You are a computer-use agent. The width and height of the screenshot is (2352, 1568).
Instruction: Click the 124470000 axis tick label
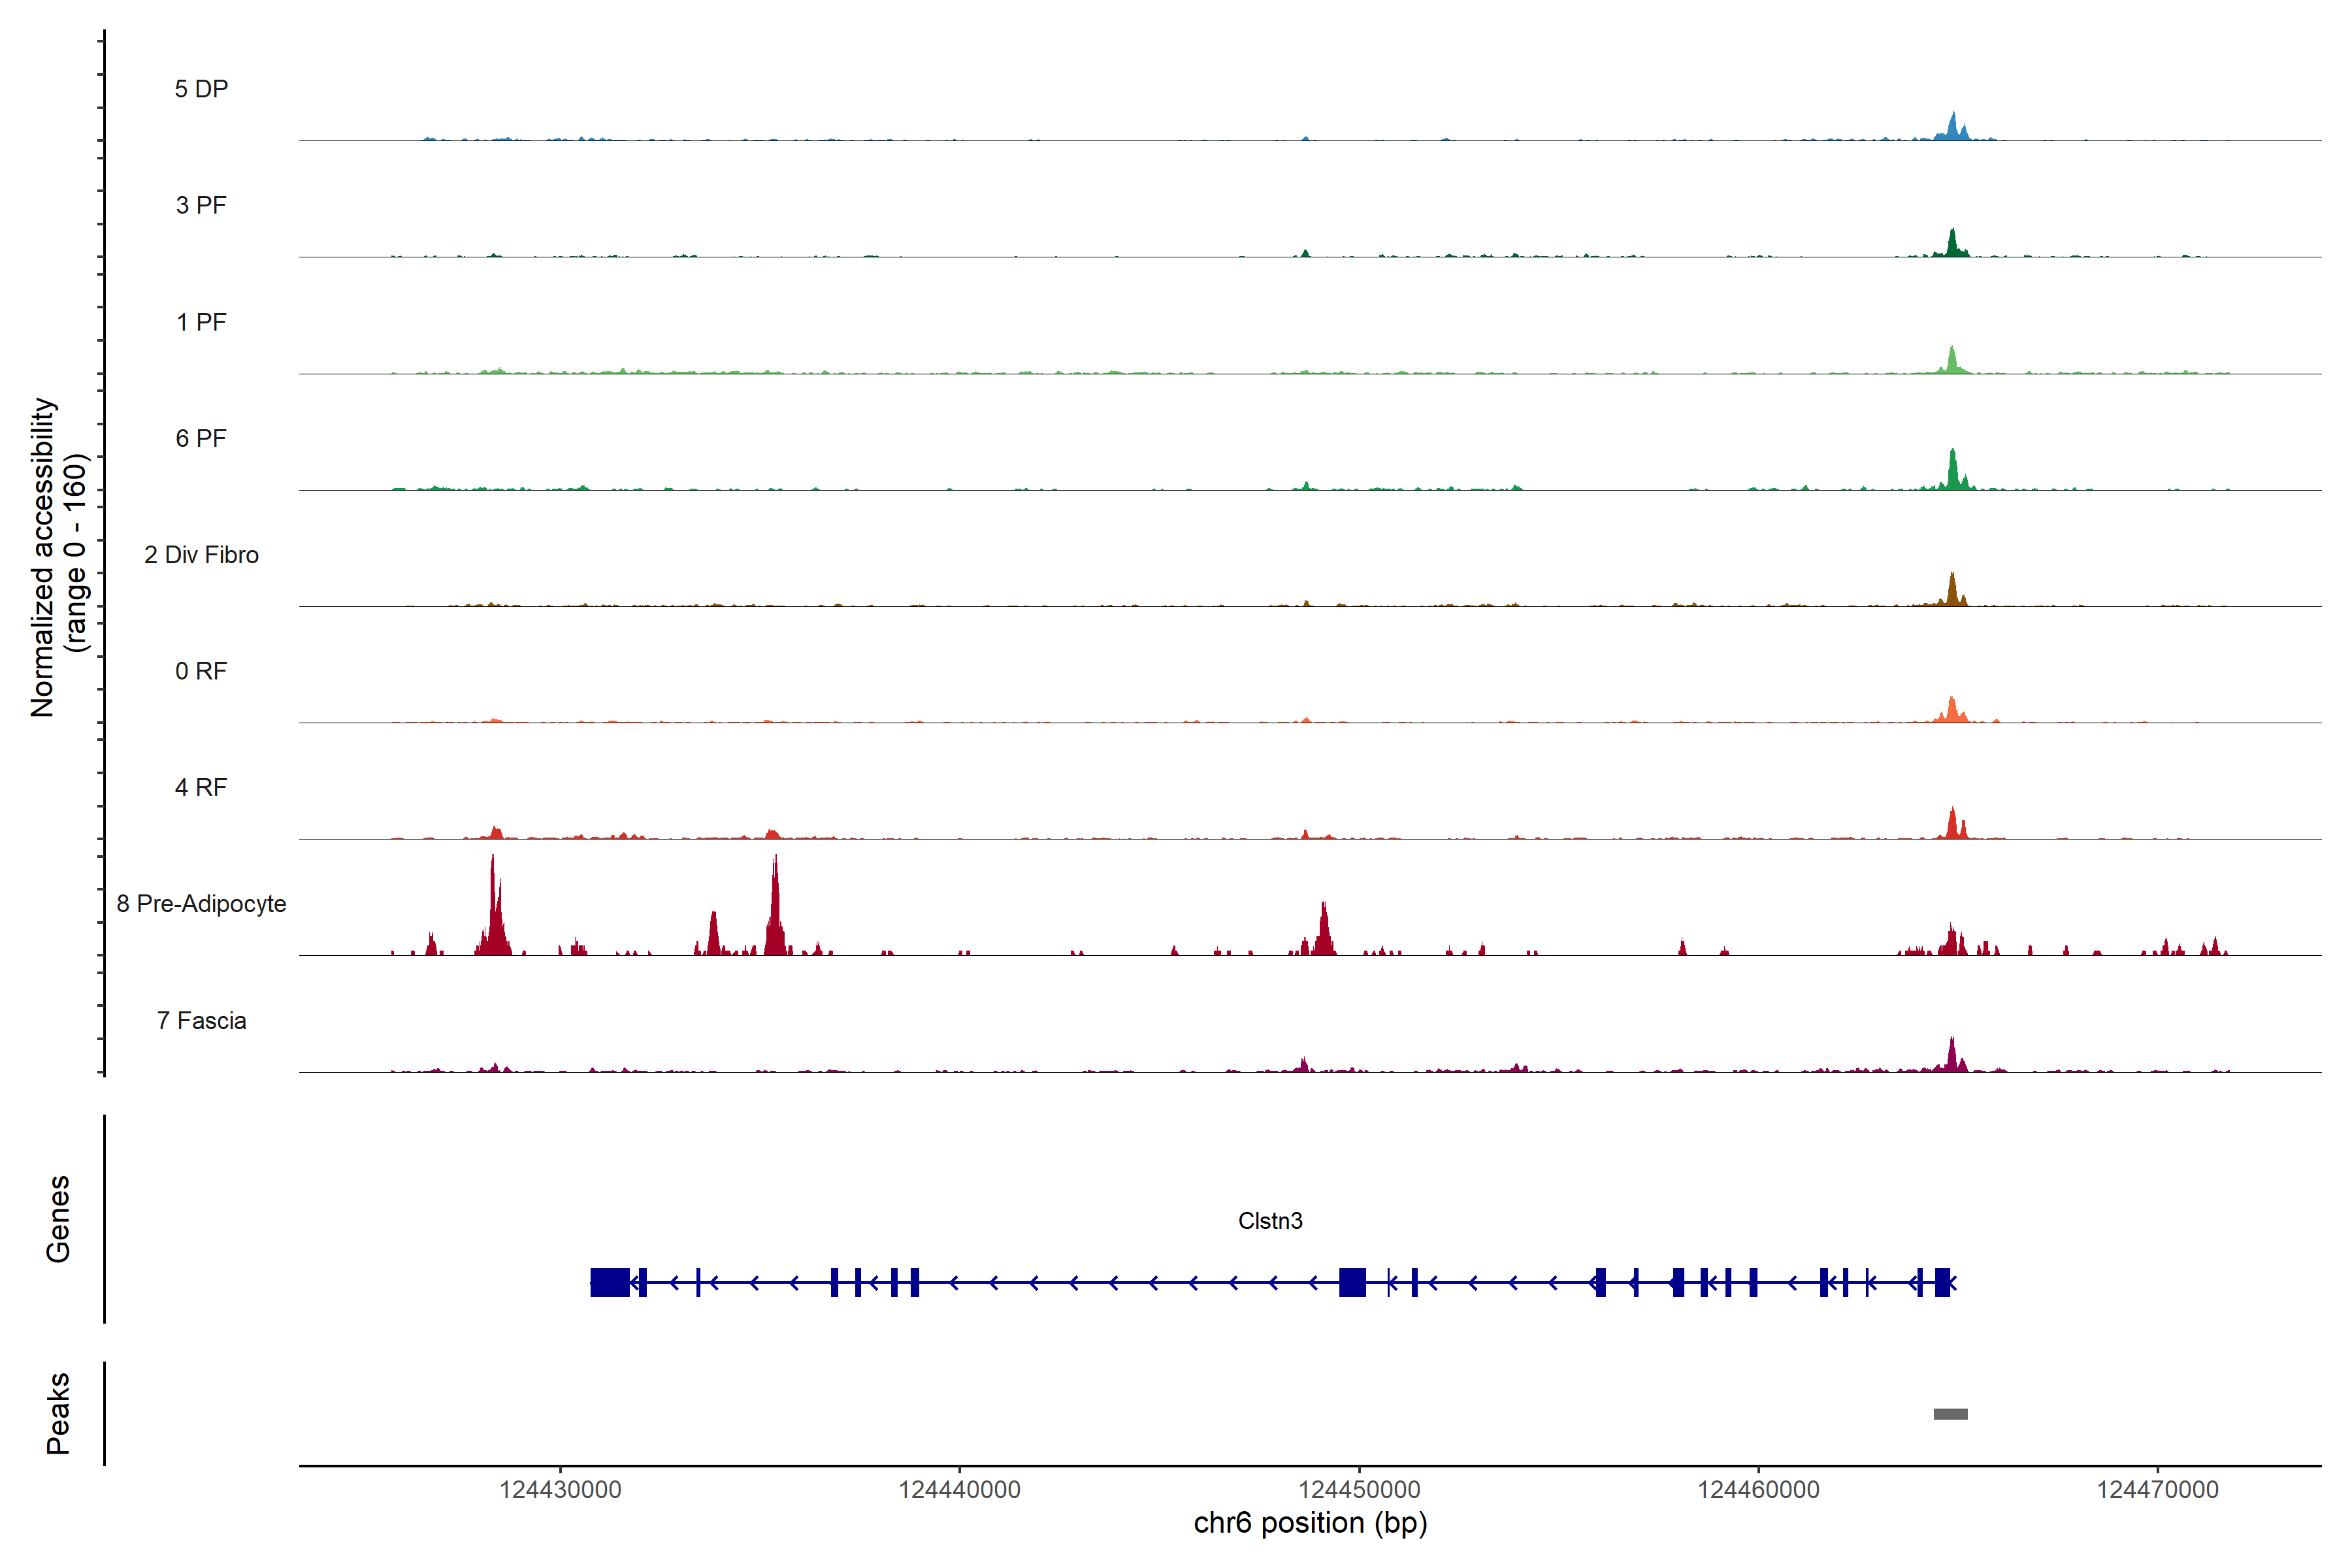[2157, 1490]
